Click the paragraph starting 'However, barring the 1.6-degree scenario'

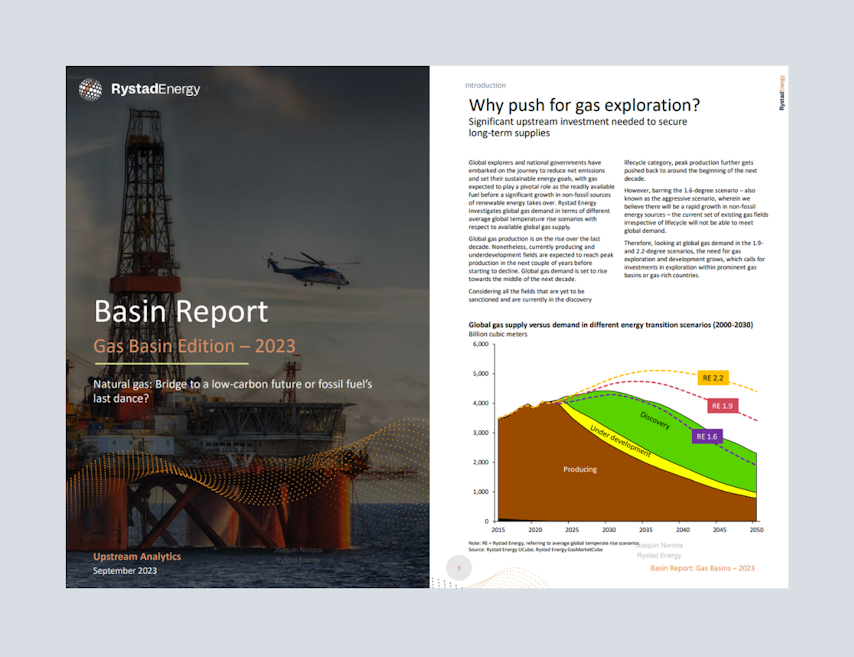pyautogui.click(x=696, y=210)
